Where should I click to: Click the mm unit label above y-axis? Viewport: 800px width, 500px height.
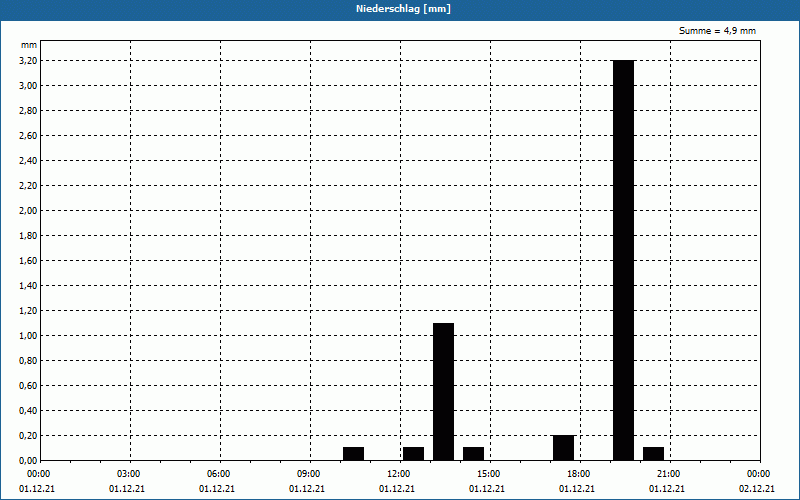point(29,45)
